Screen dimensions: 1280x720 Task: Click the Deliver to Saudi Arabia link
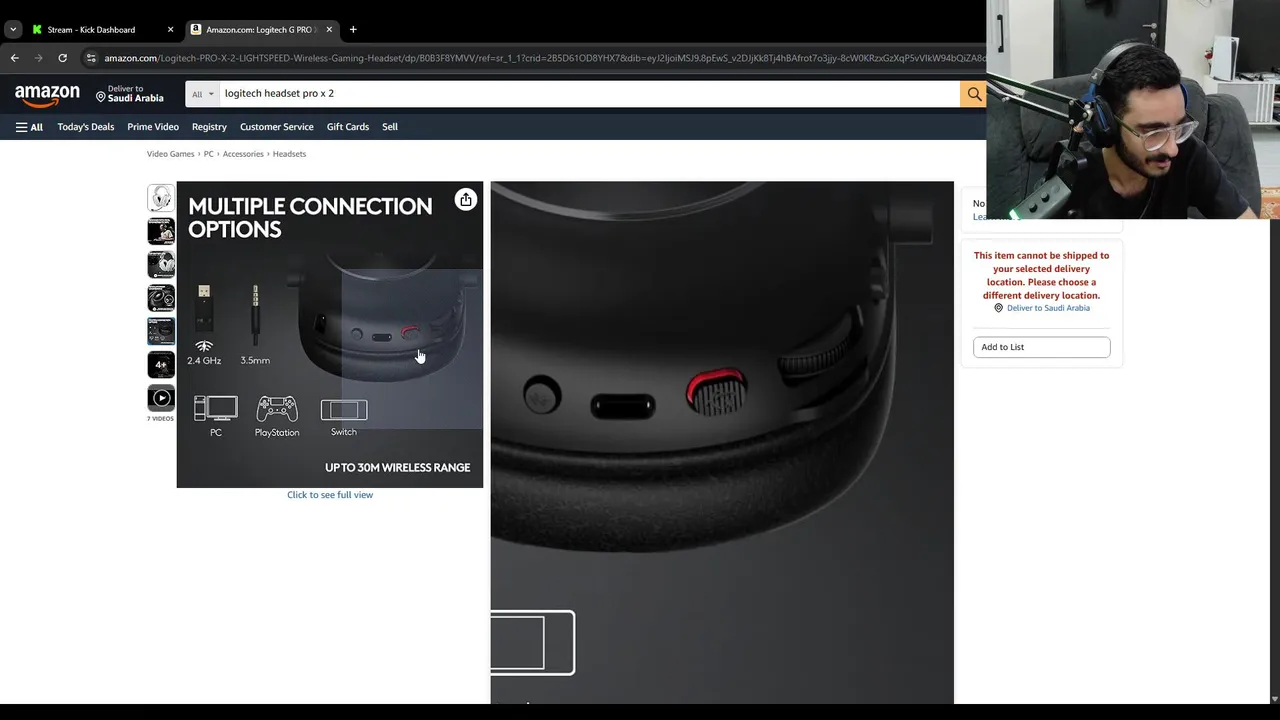pyautogui.click(x=1048, y=308)
